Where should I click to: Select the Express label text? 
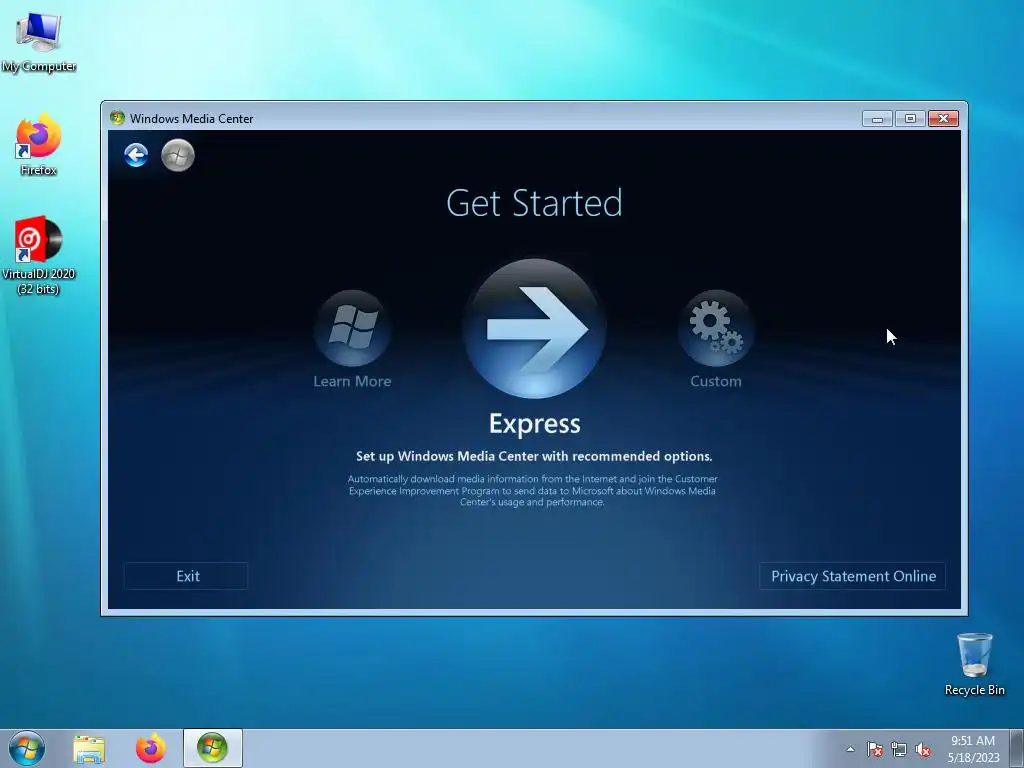tap(534, 424)
